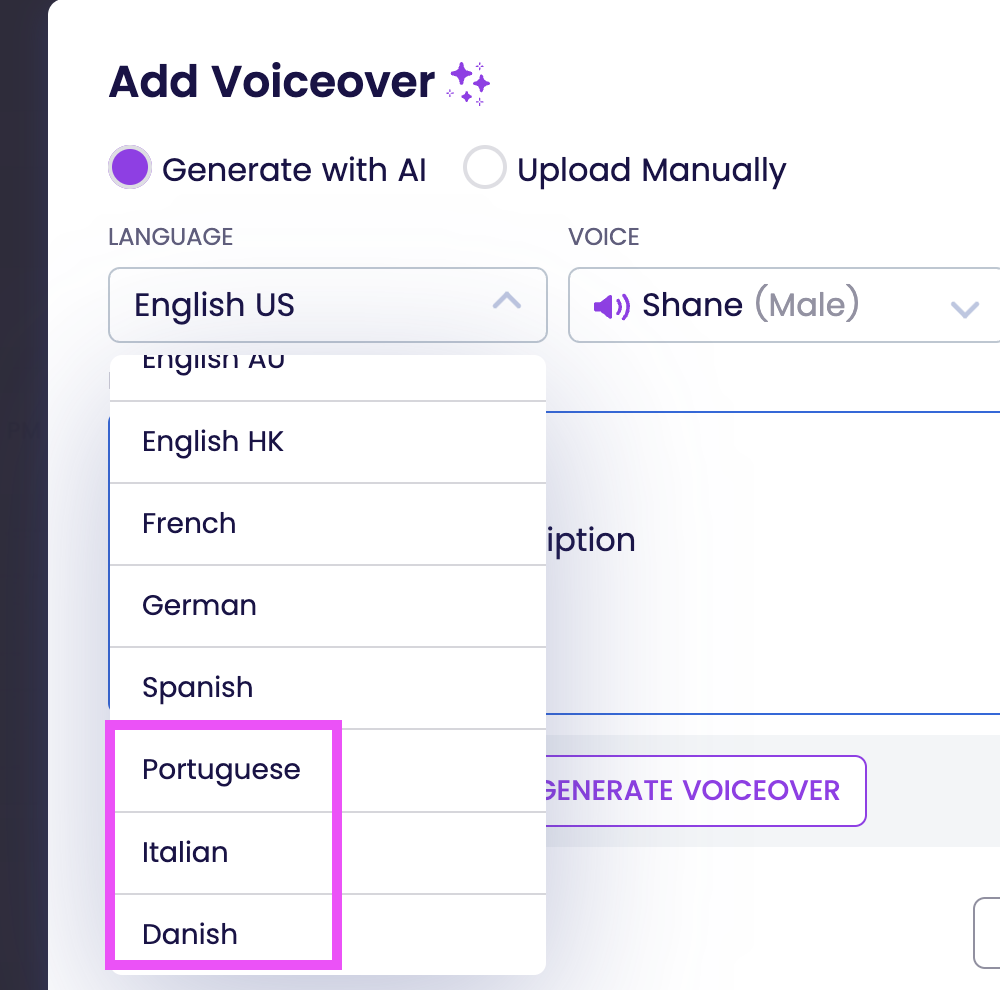Click the partially visible button at bottom right
The image size is (1000, 990).
click(987, 933)
